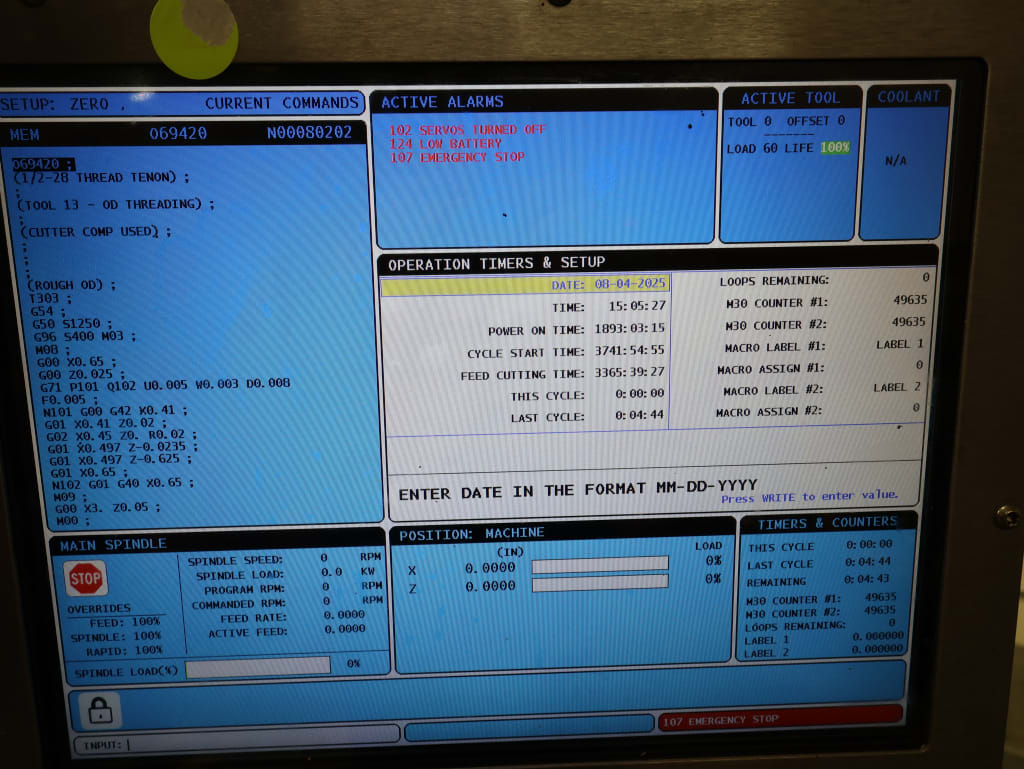Select the N101 G00 G42 X0.41 line
Image resolution: width=1024 pixels, height=769 pixels.
point(116,411)
